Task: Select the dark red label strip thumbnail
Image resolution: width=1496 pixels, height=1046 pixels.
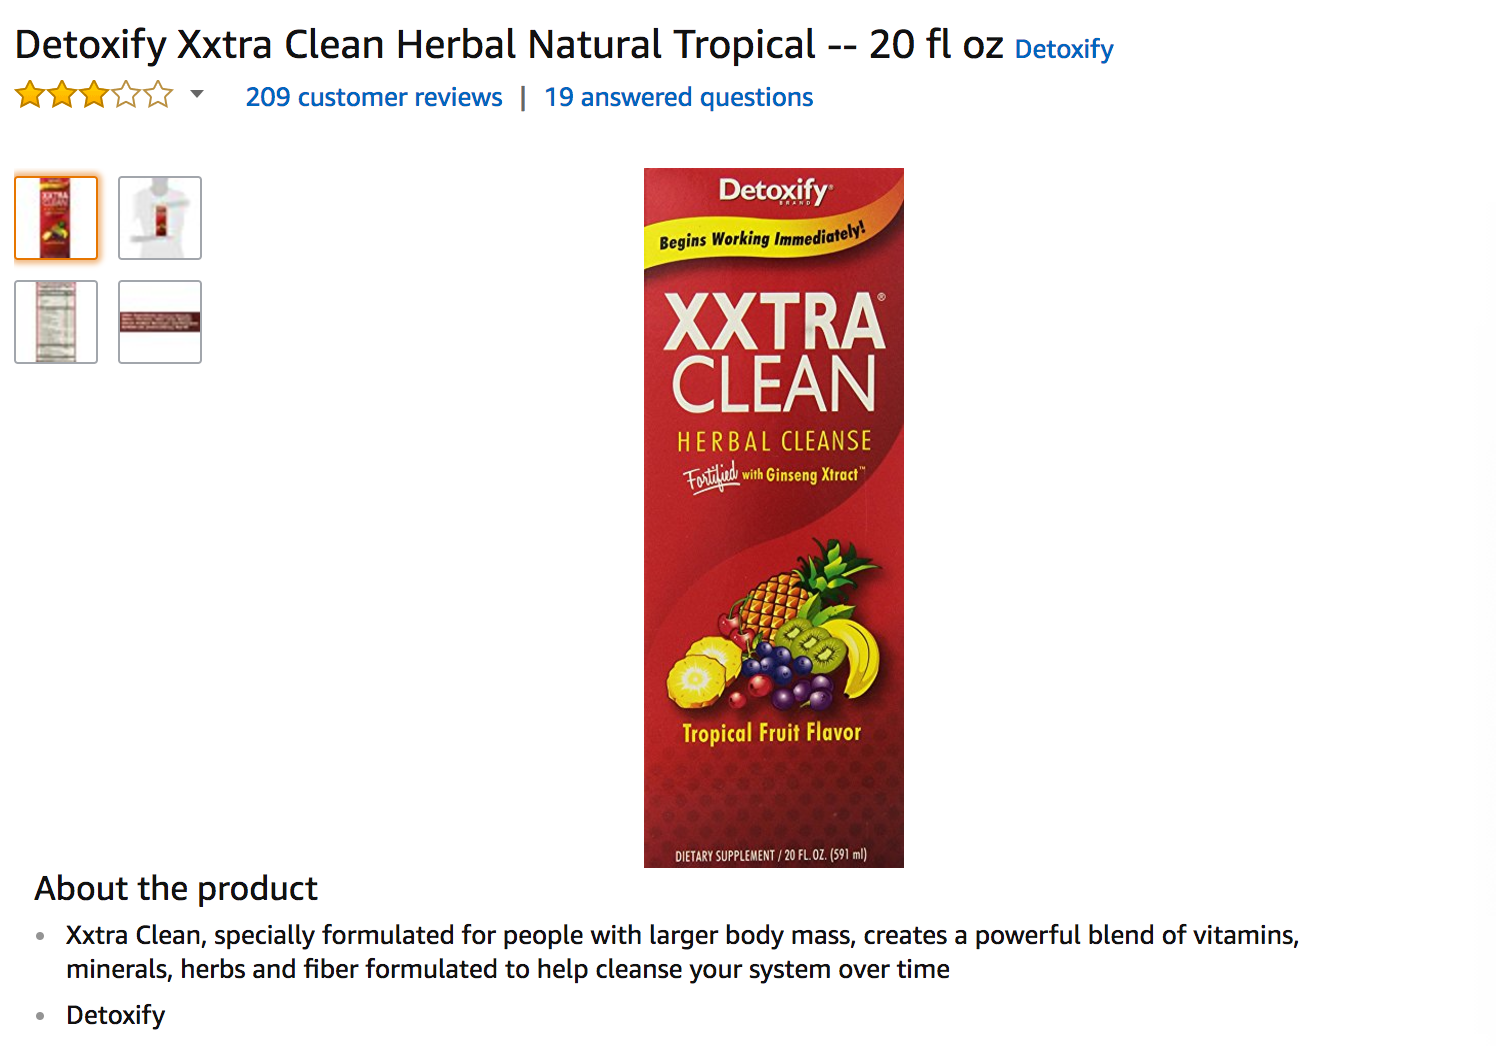Action: click(160, 322)
